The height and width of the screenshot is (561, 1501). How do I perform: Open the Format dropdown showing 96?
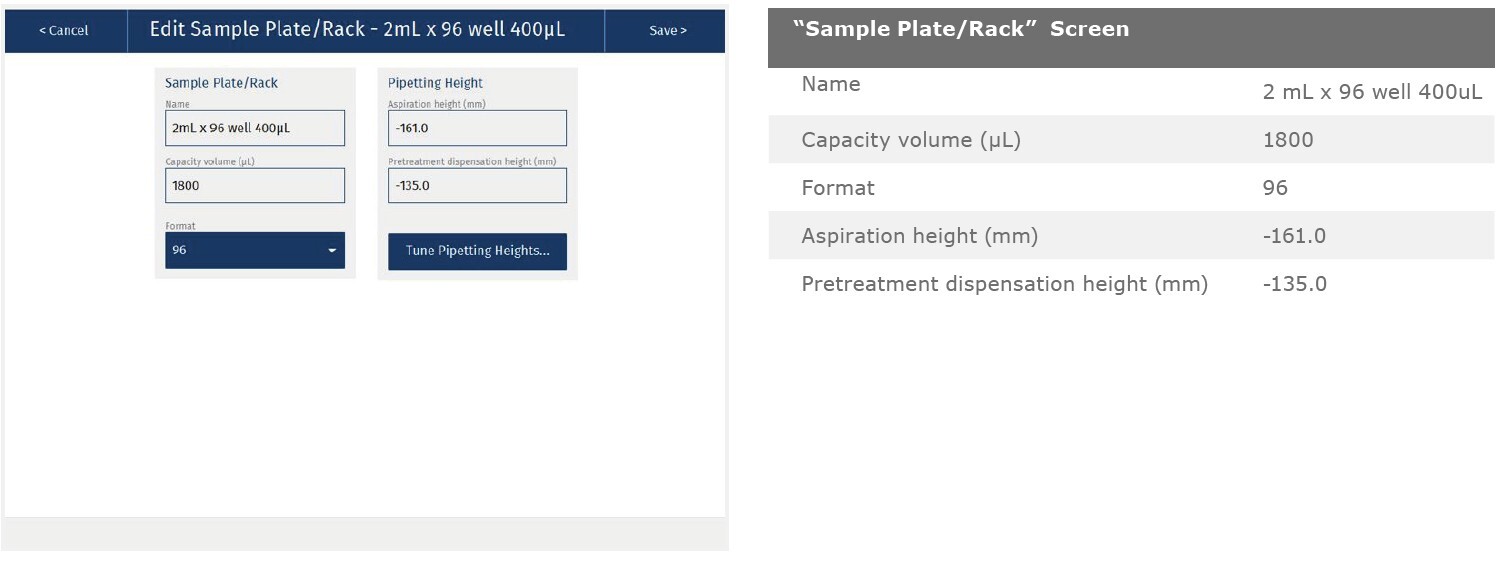(254, 250)
